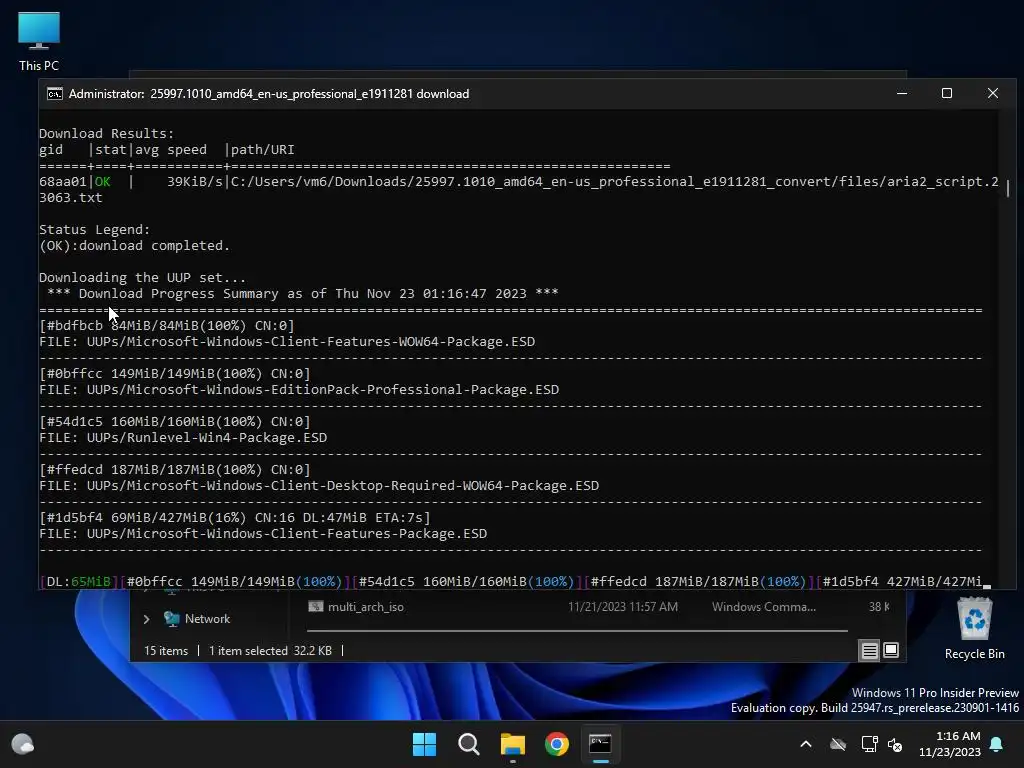Click the command prompt vertical scrollbar thumb
This screenshot has width=1024, height=768.
(x=1008, y=190)
